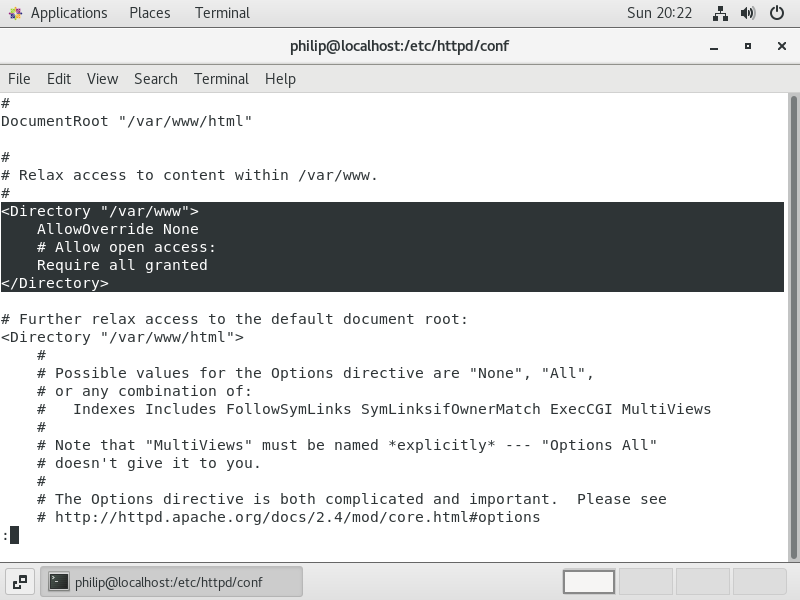The height and width of the screenshot is (600, 800).
Task: Expand the Search menu
Action: 156,79
